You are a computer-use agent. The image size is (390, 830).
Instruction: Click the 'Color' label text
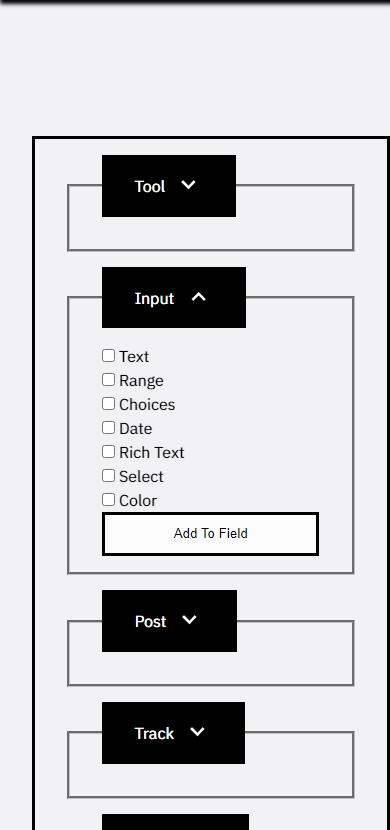point(138,500)
